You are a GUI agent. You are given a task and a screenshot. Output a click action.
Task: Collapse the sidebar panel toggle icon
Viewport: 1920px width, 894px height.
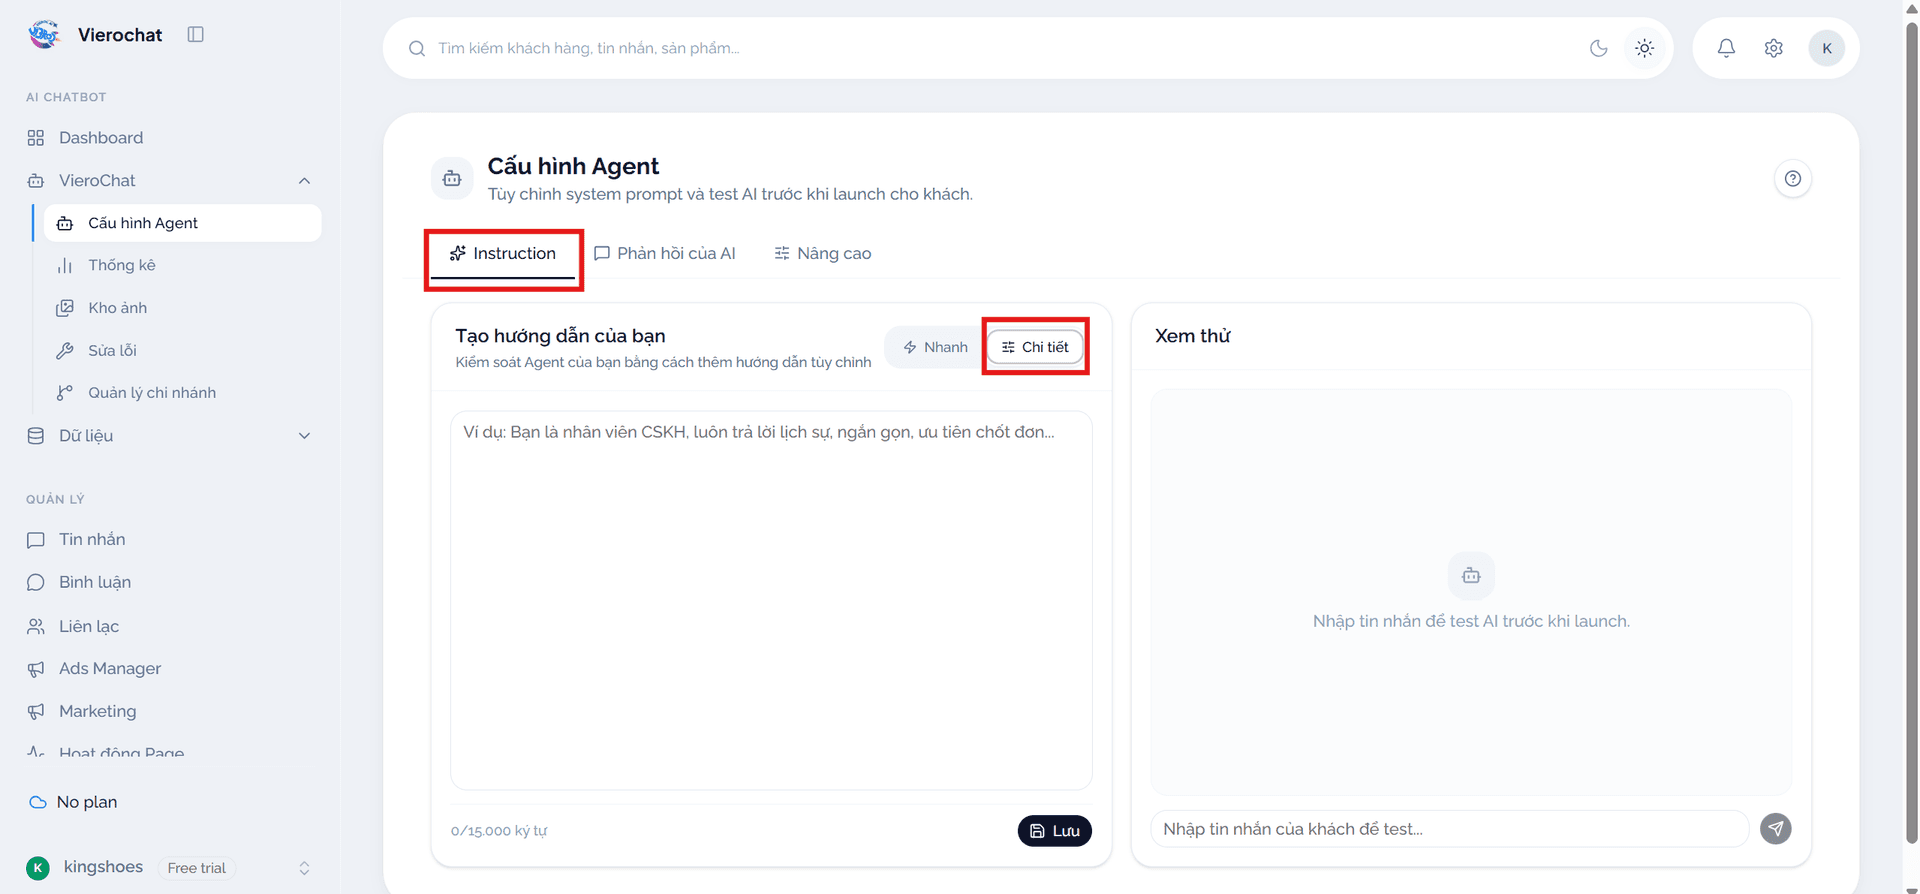click(x=196, y=34)
